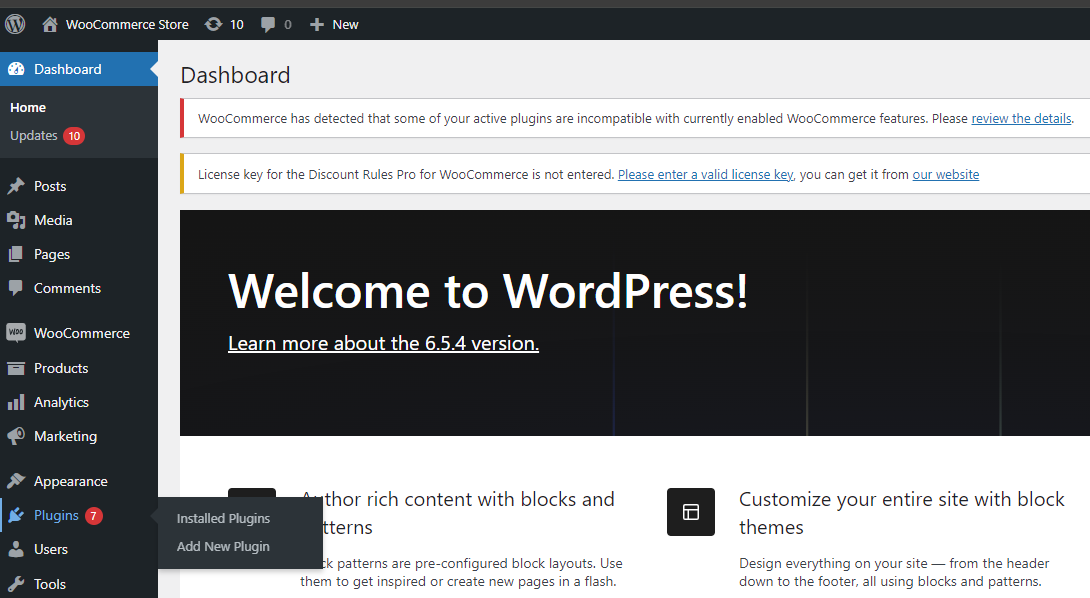Learn more about the 6.5.4 version

pyautogui.click(x=383, y=342)
